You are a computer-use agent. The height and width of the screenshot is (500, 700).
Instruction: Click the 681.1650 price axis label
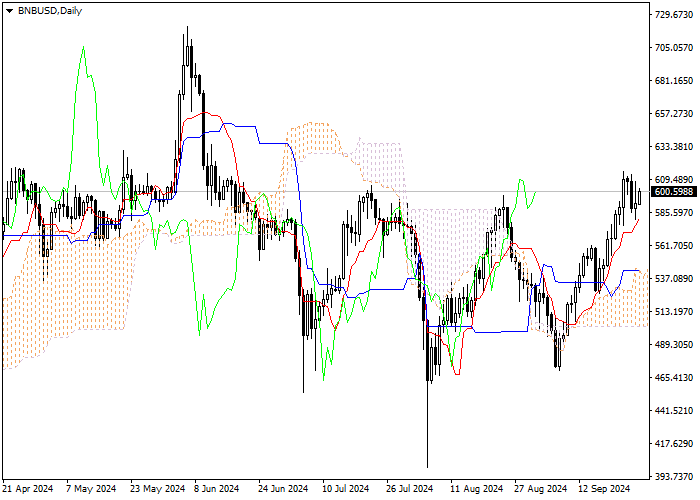[674, 81]
